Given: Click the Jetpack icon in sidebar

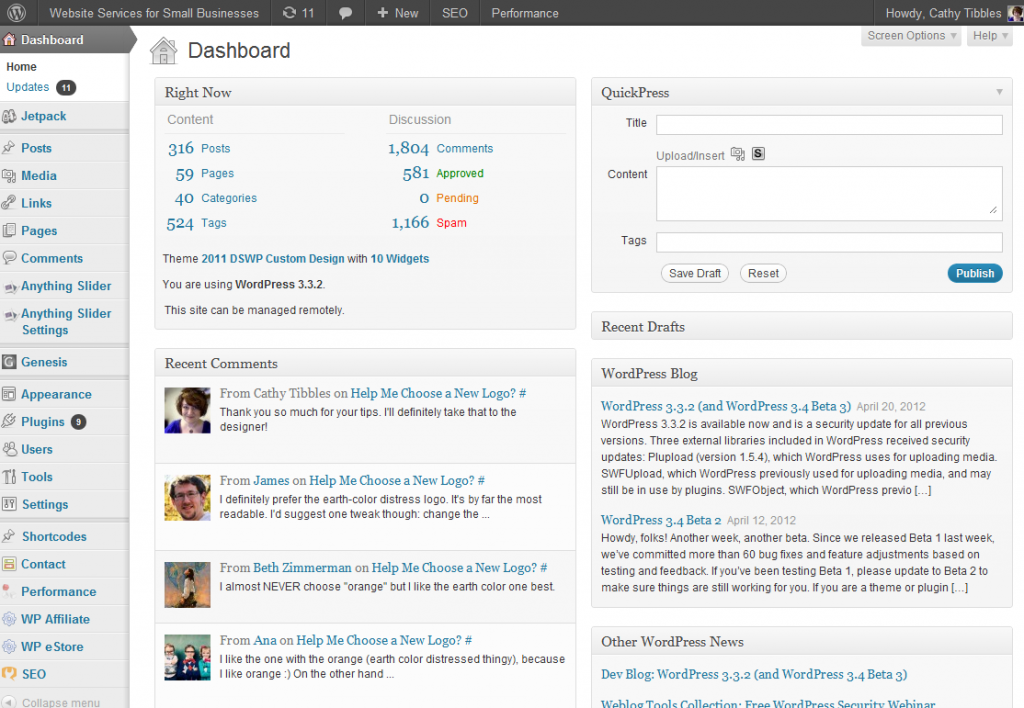Looking at the screenshot, I should [9, 116].
